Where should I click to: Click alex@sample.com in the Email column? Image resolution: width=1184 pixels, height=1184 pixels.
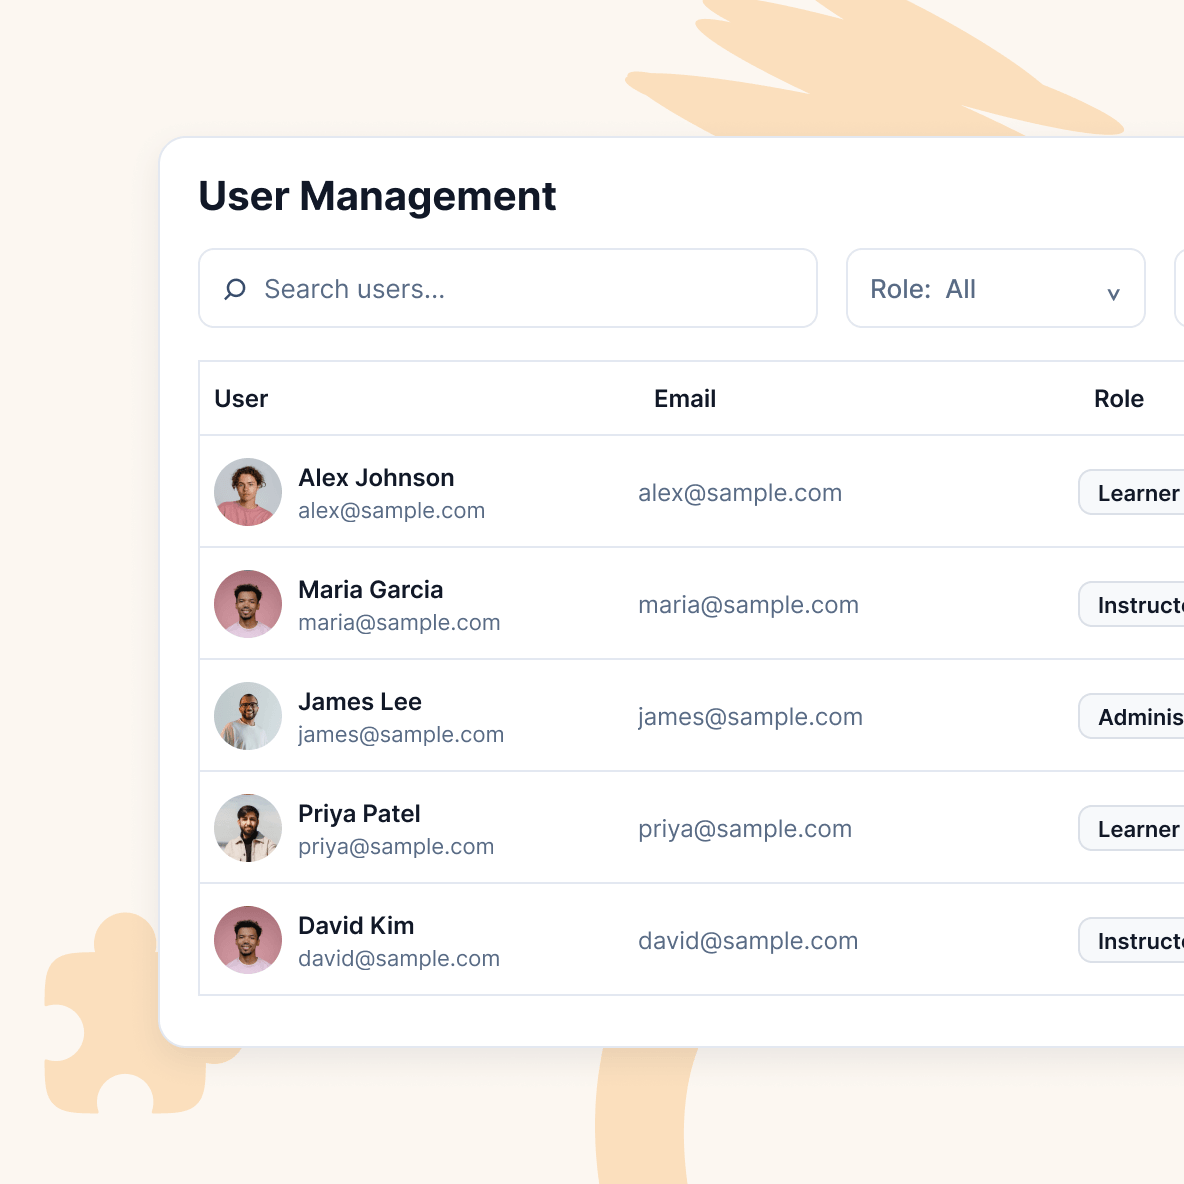[740, 493]
